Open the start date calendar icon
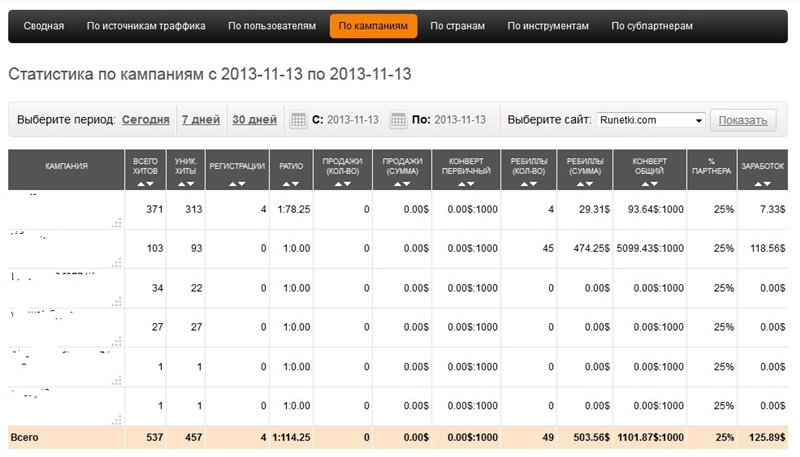The width and height of the screenshot is (800, 457). [298, 120]
